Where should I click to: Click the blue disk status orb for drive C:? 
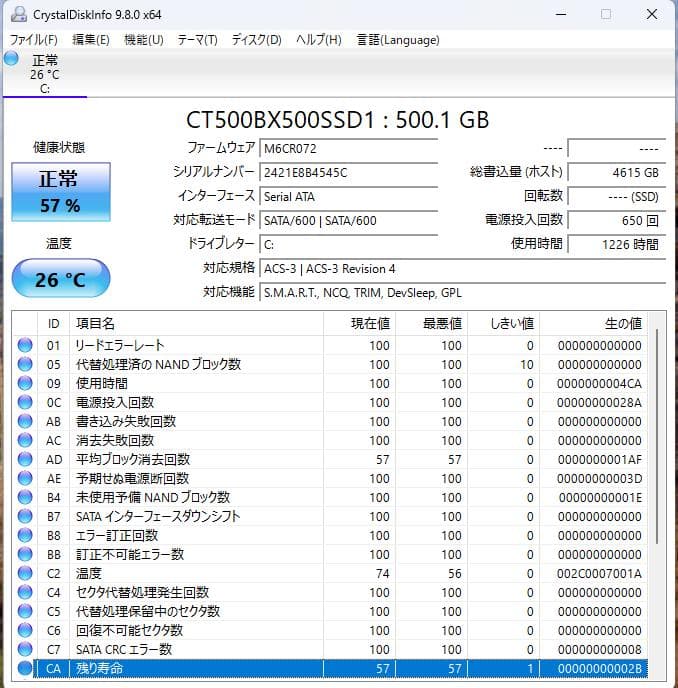tap(11, 58)
